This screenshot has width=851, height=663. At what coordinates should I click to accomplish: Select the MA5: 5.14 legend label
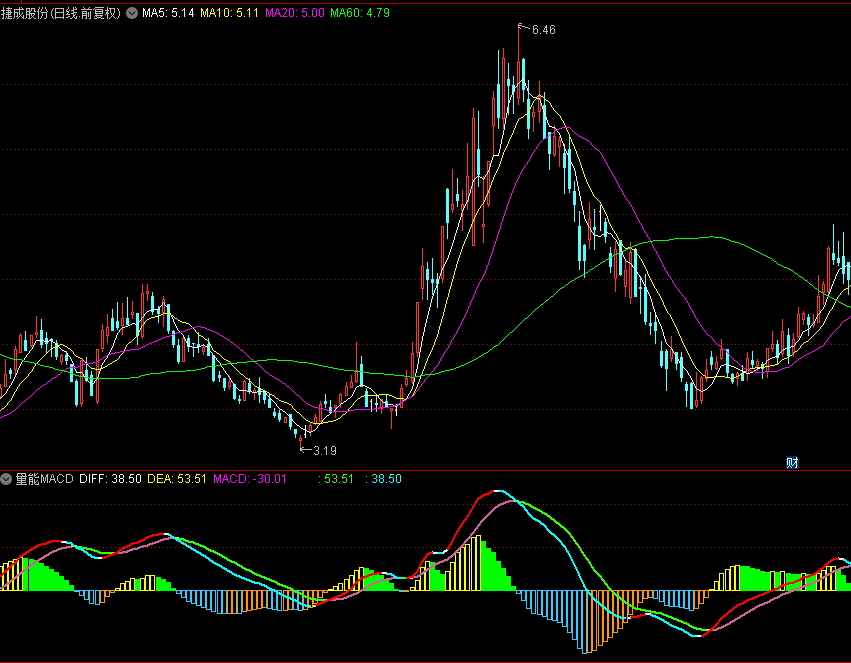tap(168, 14)
